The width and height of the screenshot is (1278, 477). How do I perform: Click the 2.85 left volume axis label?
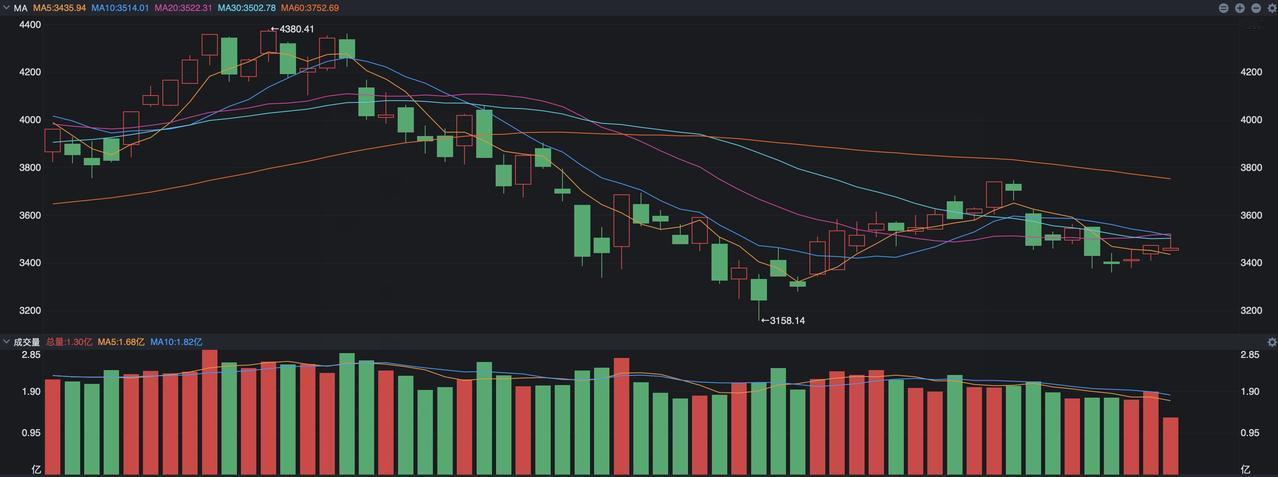pyautogui.click(x=31, y=355)
